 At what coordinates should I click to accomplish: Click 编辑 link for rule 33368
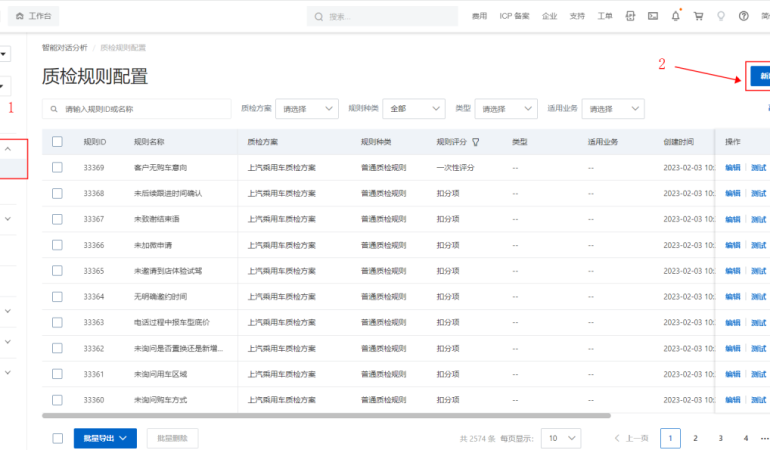733,193
